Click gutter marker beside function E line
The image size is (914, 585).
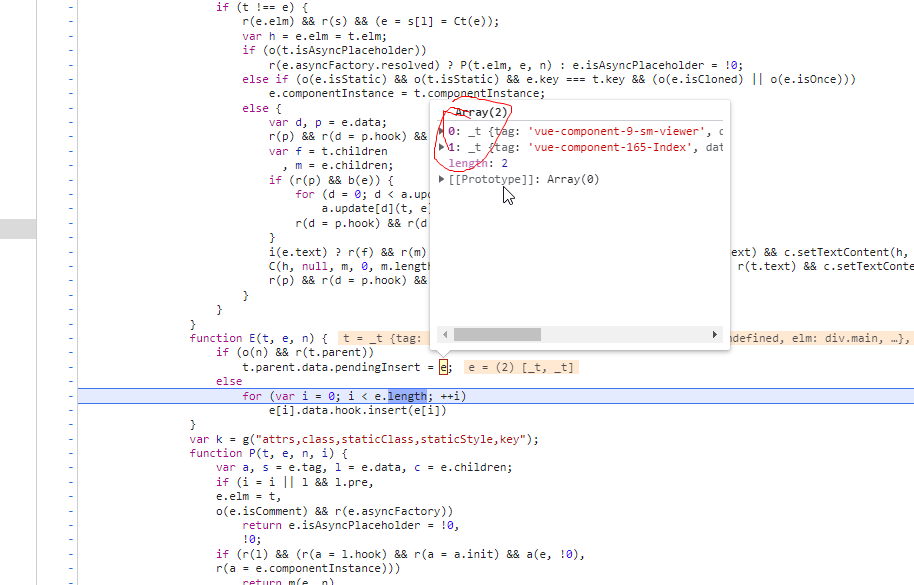pos(71,339)
